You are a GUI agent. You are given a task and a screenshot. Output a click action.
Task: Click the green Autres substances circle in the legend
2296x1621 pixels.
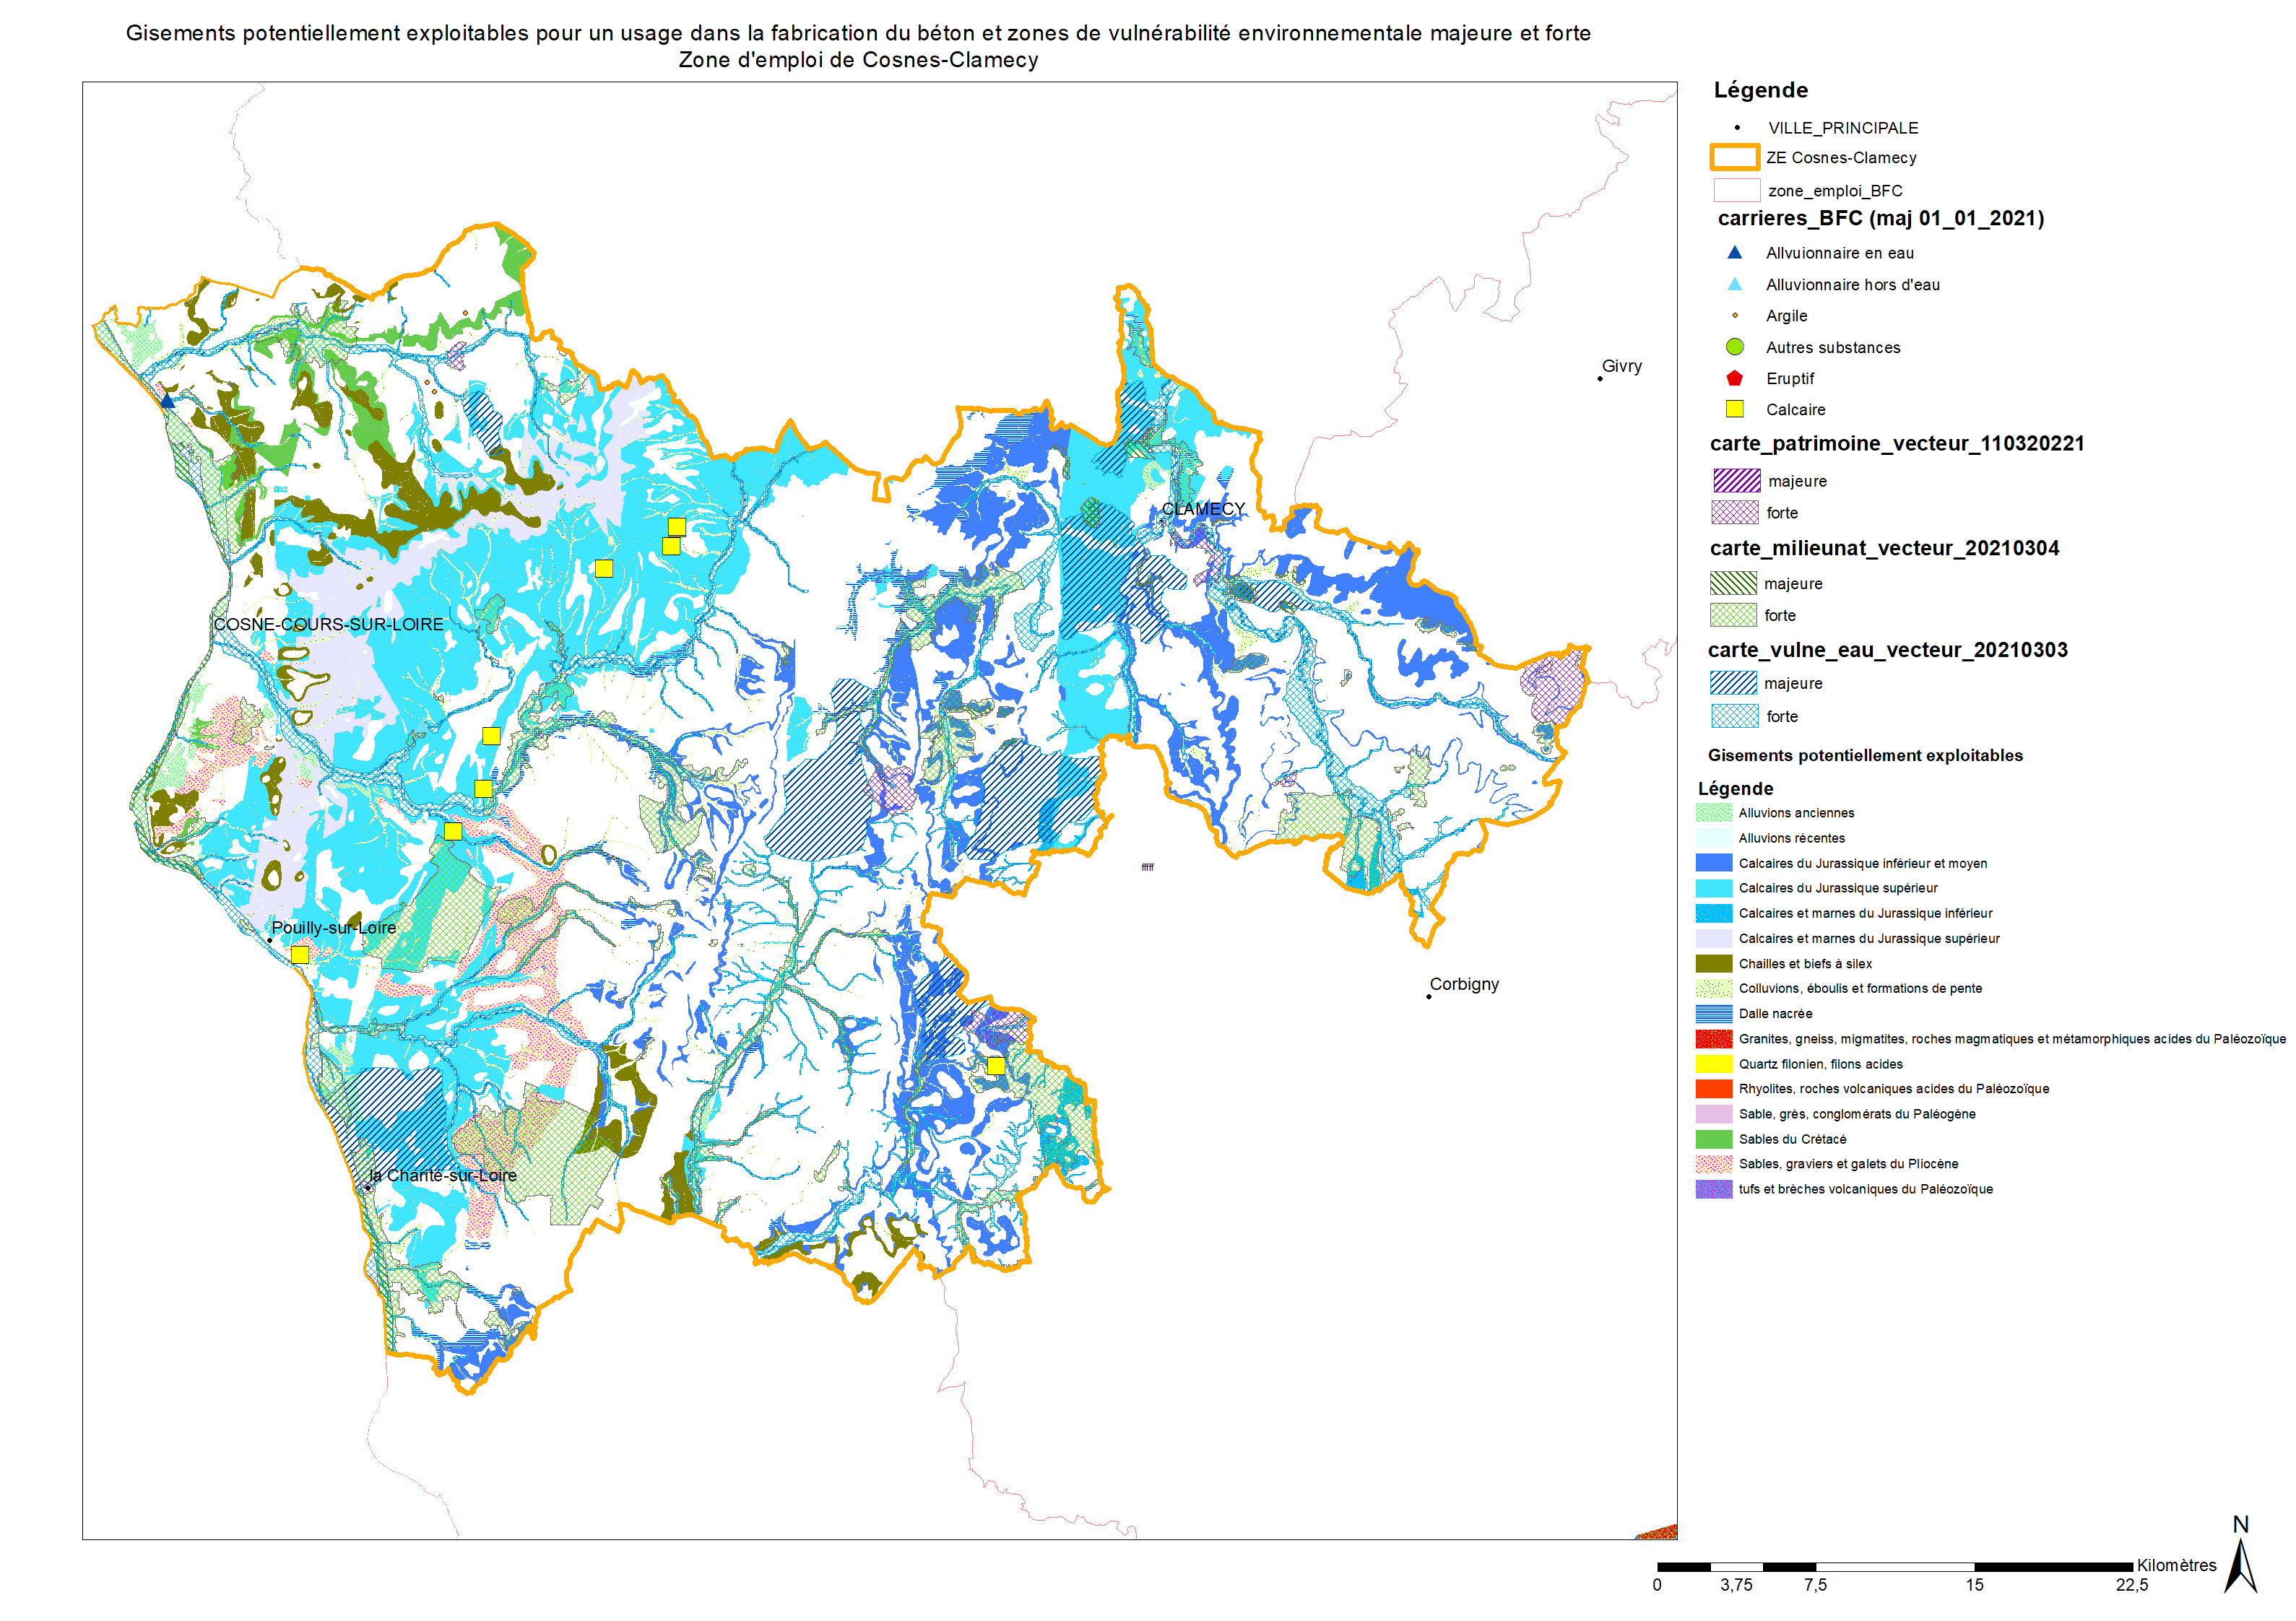[1734, 347]
